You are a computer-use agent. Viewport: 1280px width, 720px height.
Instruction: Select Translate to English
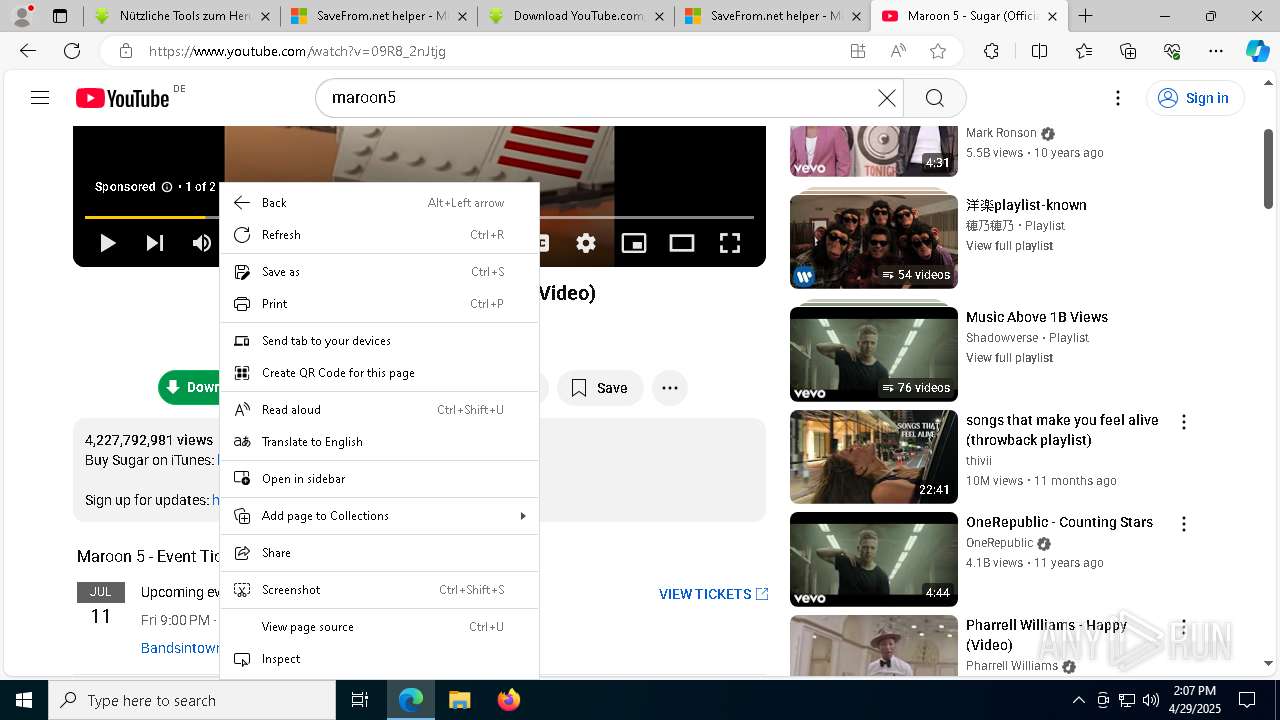click(379, 442)
